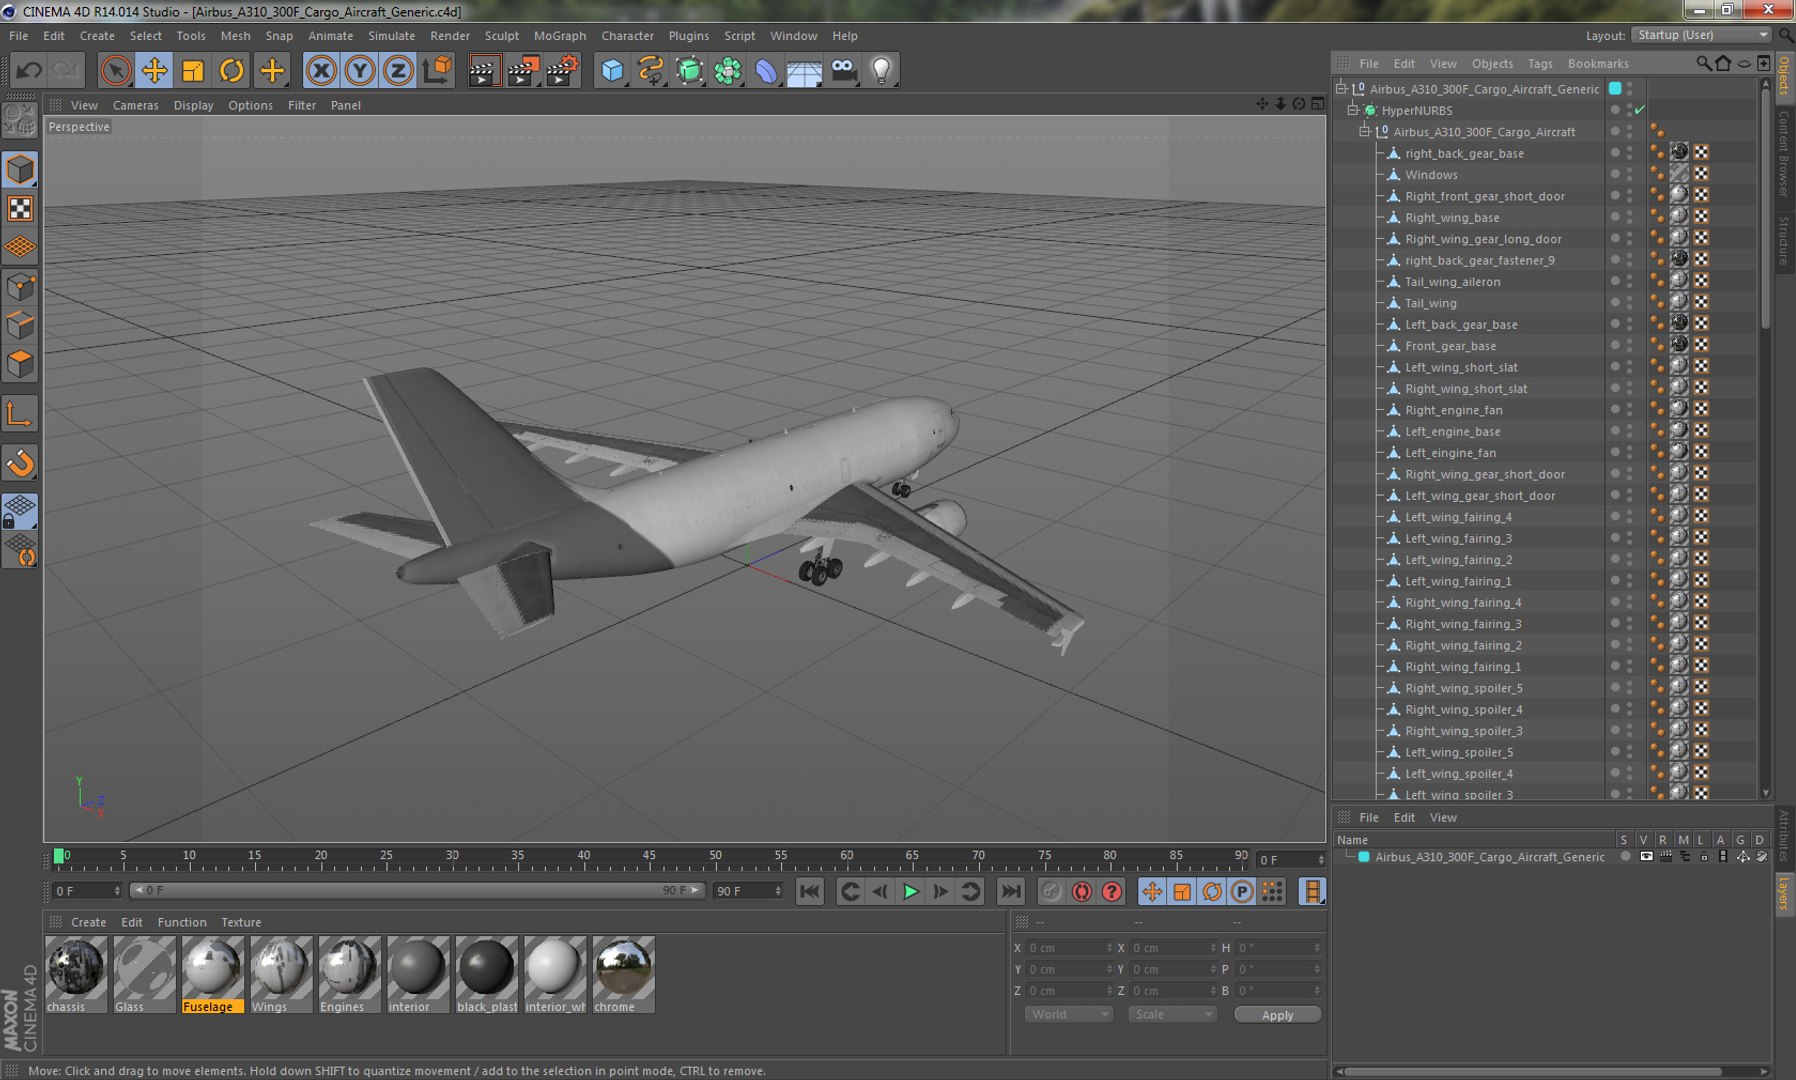Open the spline tools icon
The height and width of the screenshot is (1080, 1796).
point(651,70)
